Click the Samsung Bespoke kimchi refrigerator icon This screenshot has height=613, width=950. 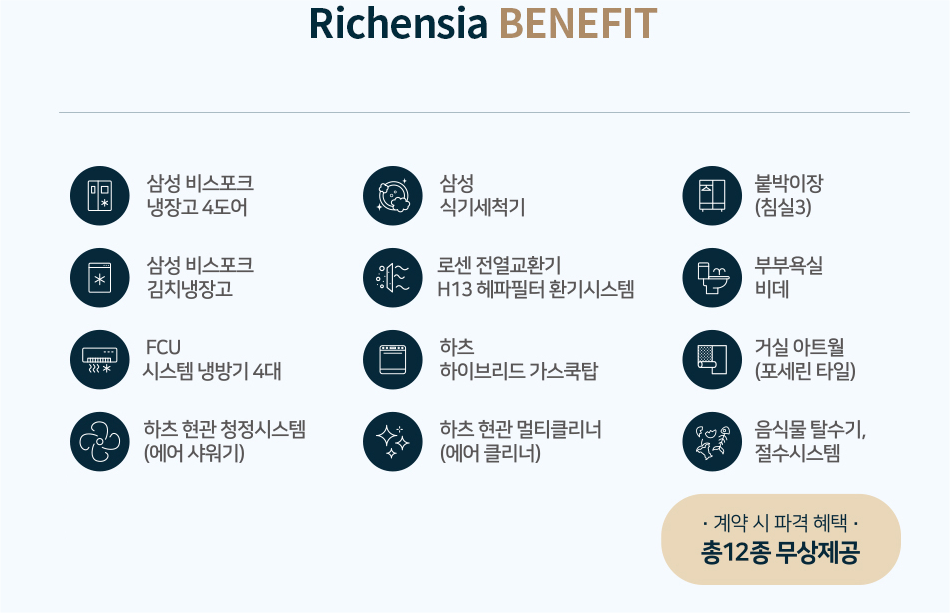coord(100,278)
